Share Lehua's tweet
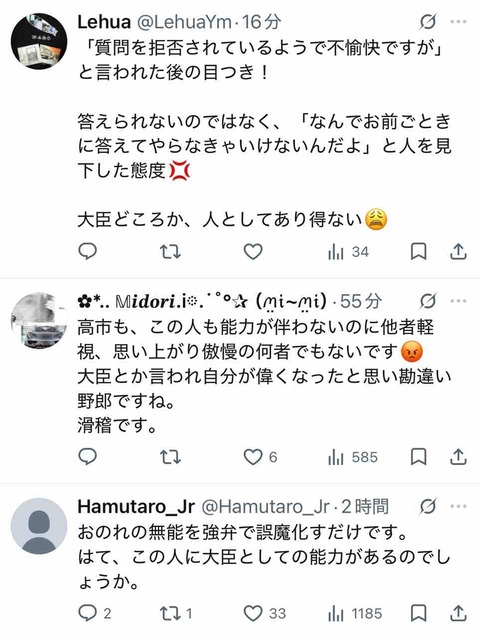Screen dimensions: 480x638 coord(458,252)
